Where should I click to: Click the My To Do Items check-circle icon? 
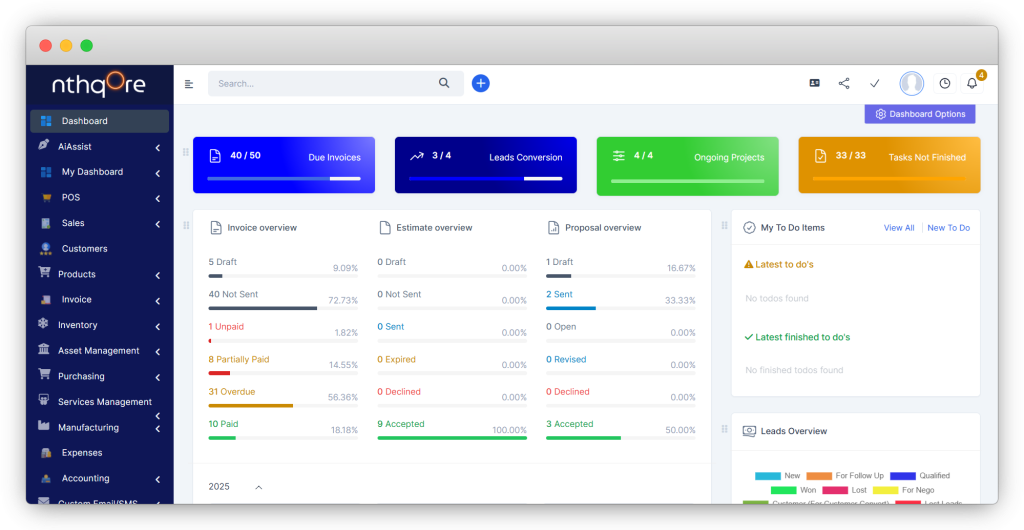[750, 228]
